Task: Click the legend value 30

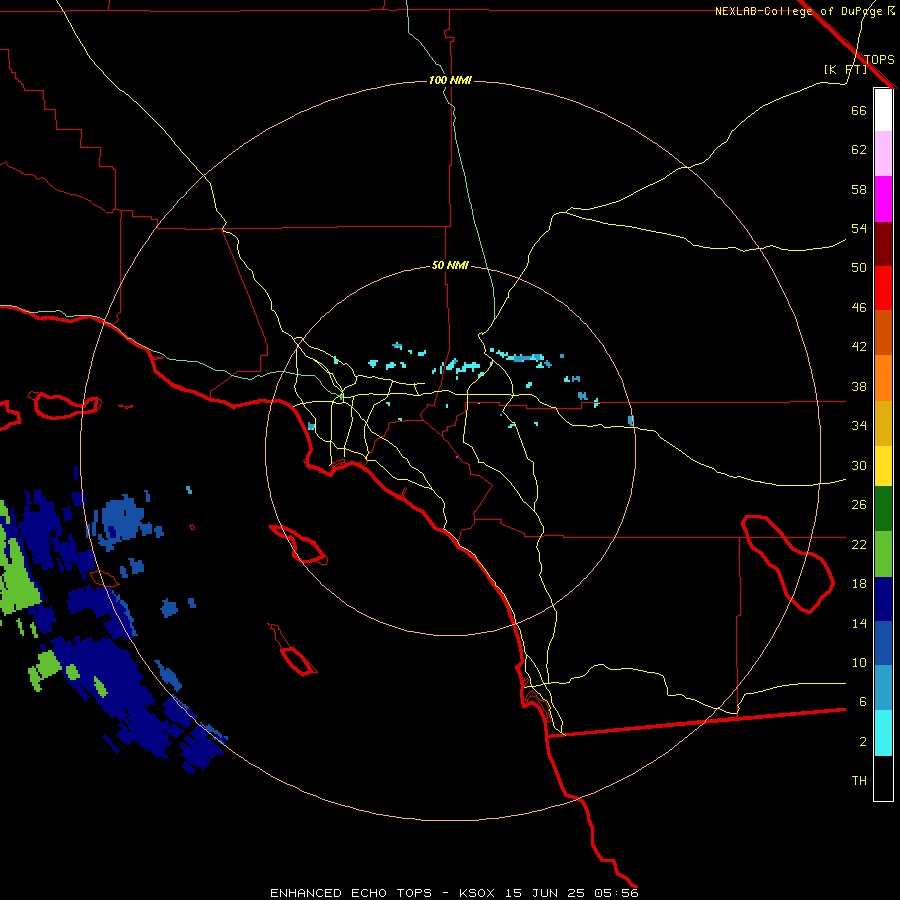Action: pyautogui.click(x=859, y=465)
